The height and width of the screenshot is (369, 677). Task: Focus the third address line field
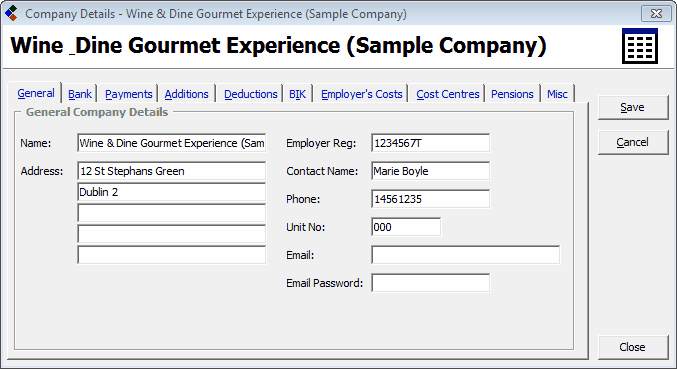pyautogui.click(x=172, y=213)
